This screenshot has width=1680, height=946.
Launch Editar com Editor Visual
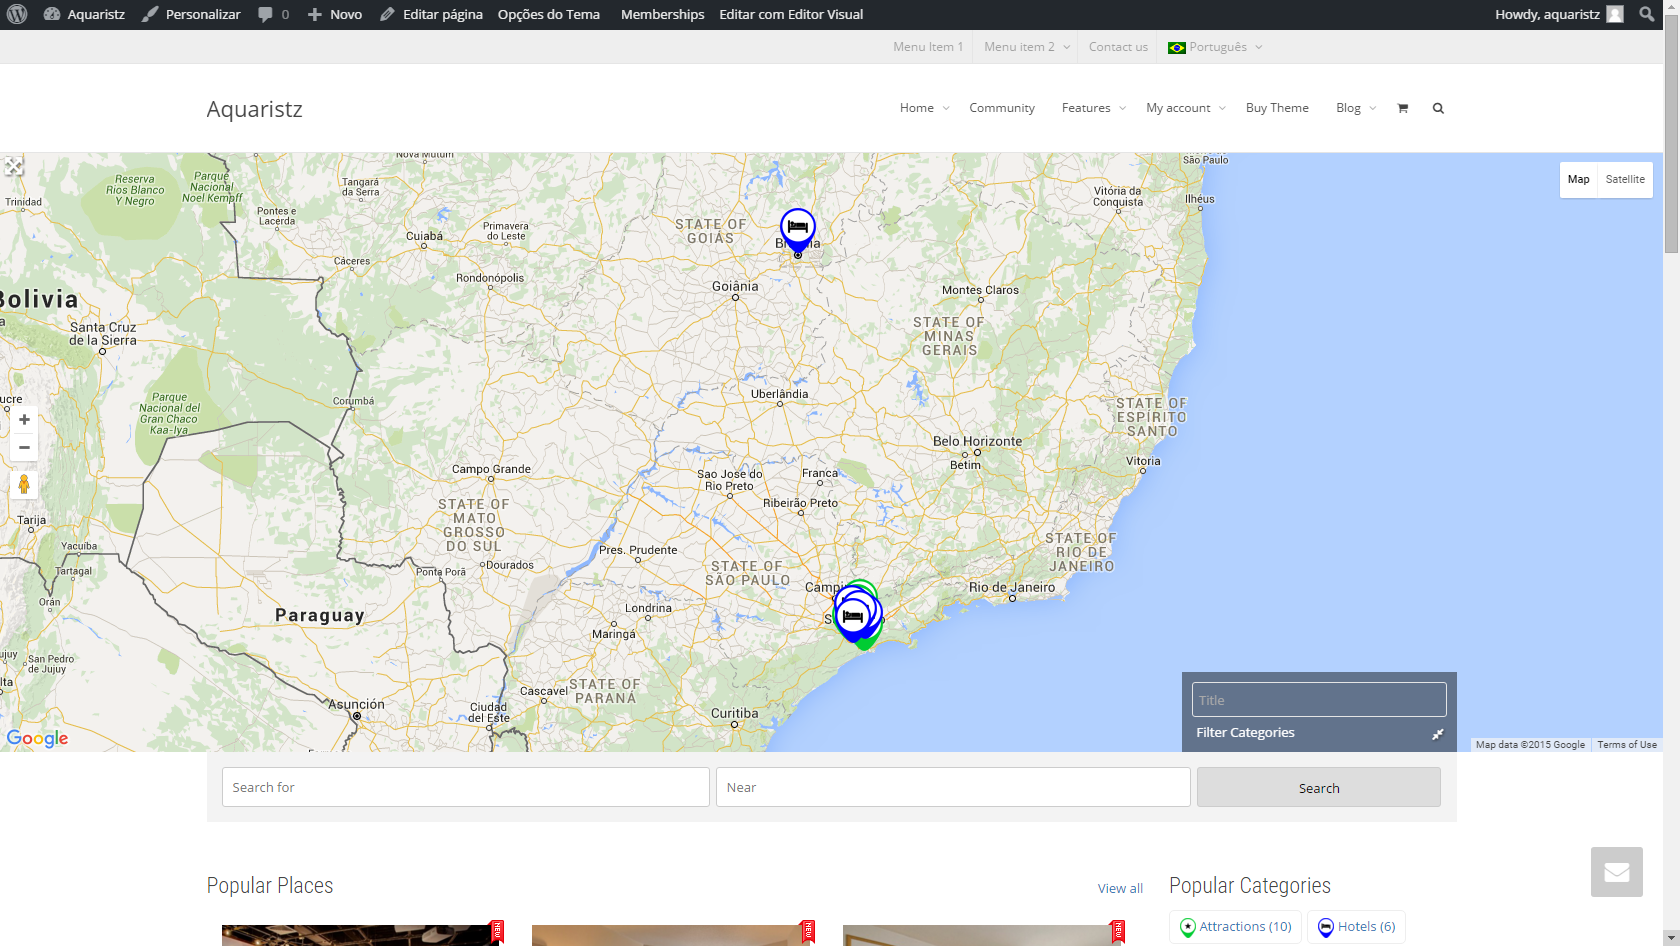pyautogui.click(x=791, y=14)
